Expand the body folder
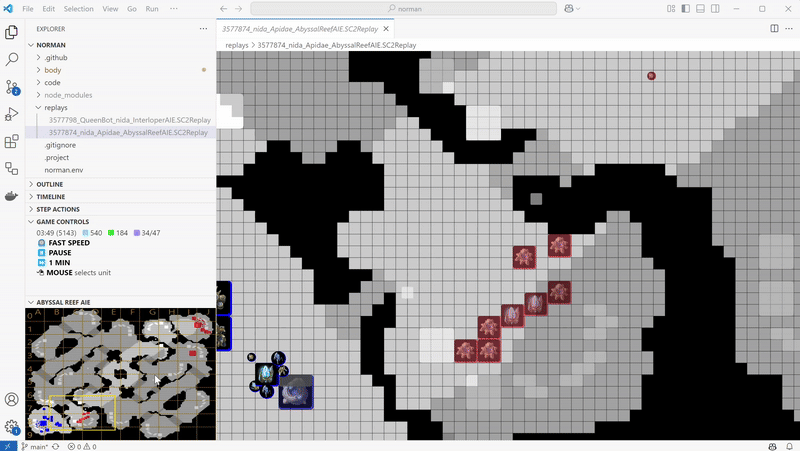The image size is (800, 451). pyautogui.click(x=121, y=70)
